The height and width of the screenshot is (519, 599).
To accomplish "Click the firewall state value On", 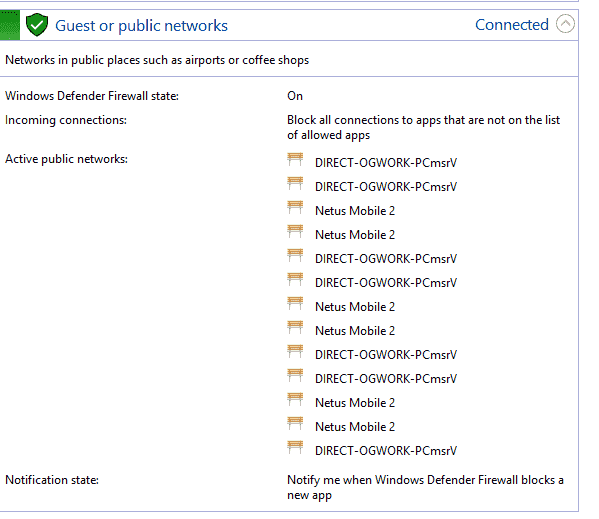I will 295,96.
